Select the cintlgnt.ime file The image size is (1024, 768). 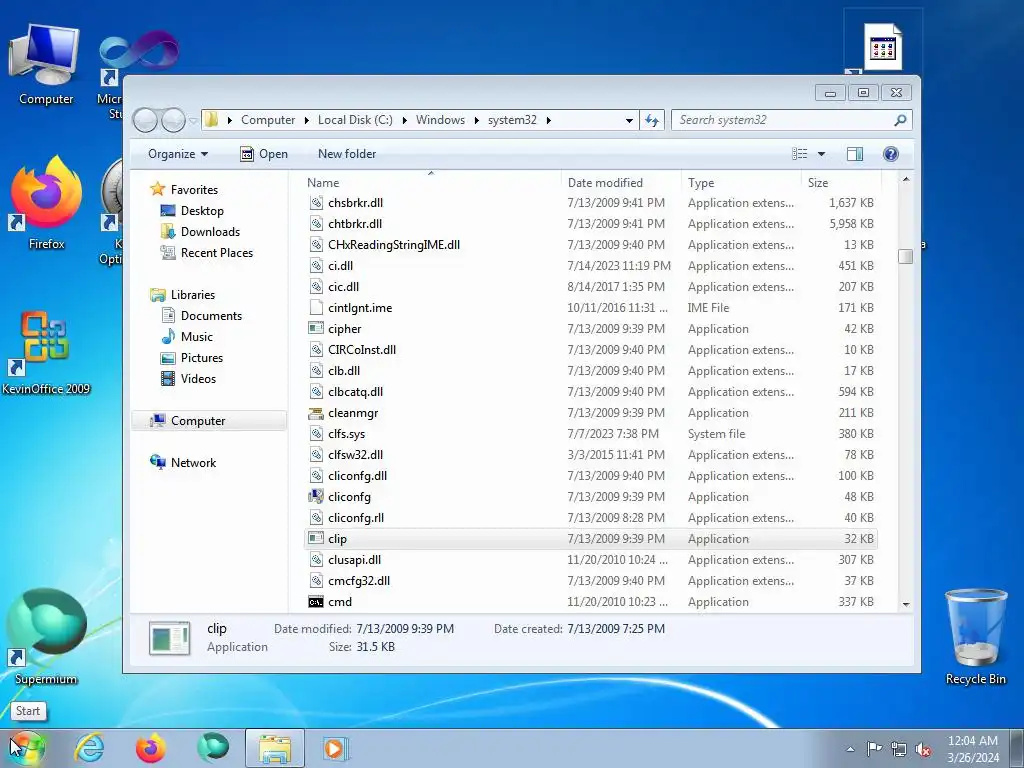click(591, 308)
